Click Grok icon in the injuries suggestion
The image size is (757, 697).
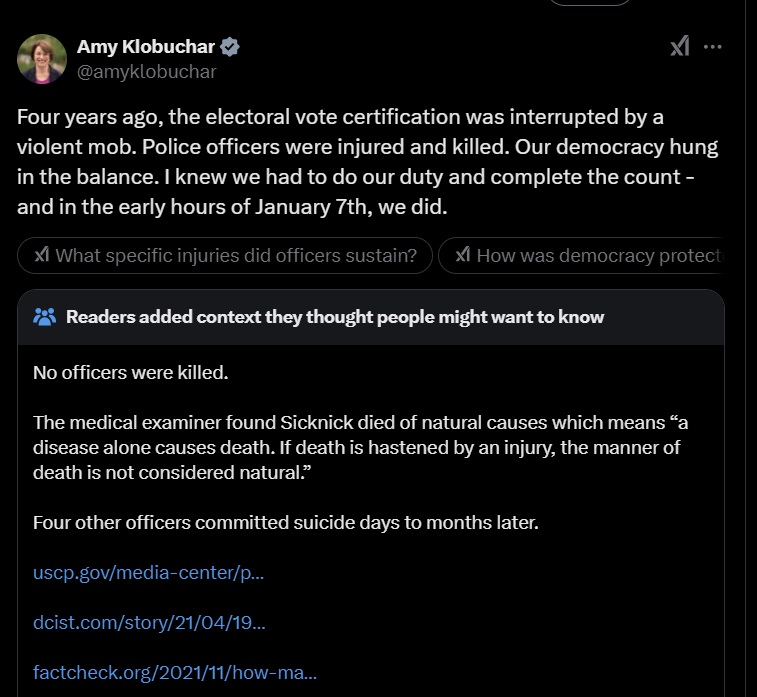tap(41, 256)
